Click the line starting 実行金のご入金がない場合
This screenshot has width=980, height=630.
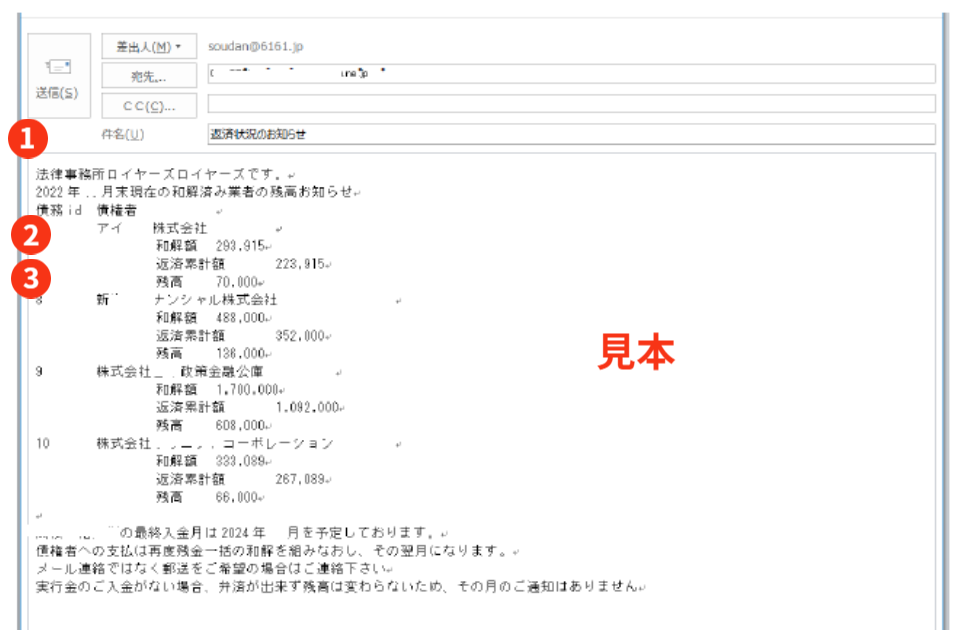[x=340, y=586]
